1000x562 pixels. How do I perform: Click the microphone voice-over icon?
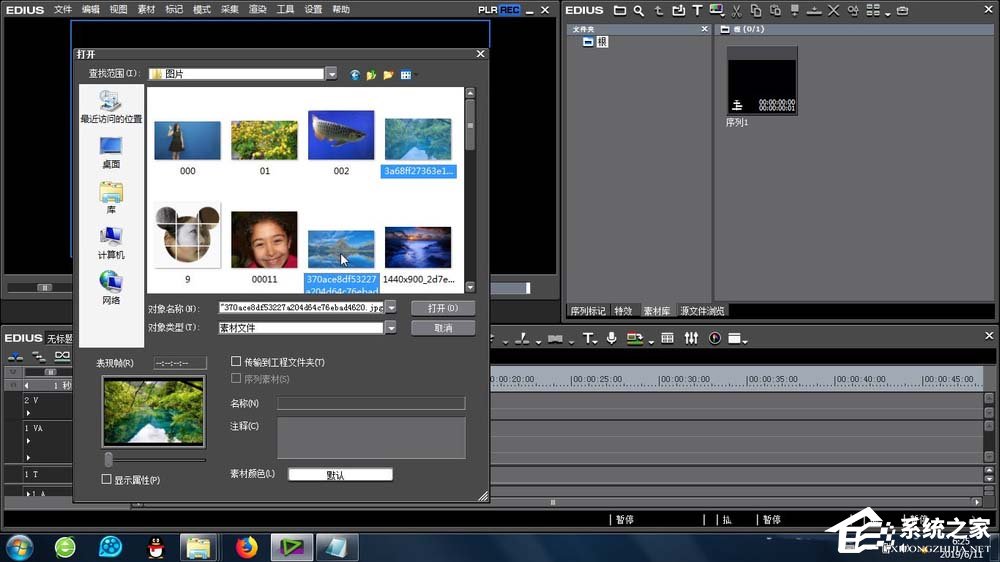(x=611, y=339)
